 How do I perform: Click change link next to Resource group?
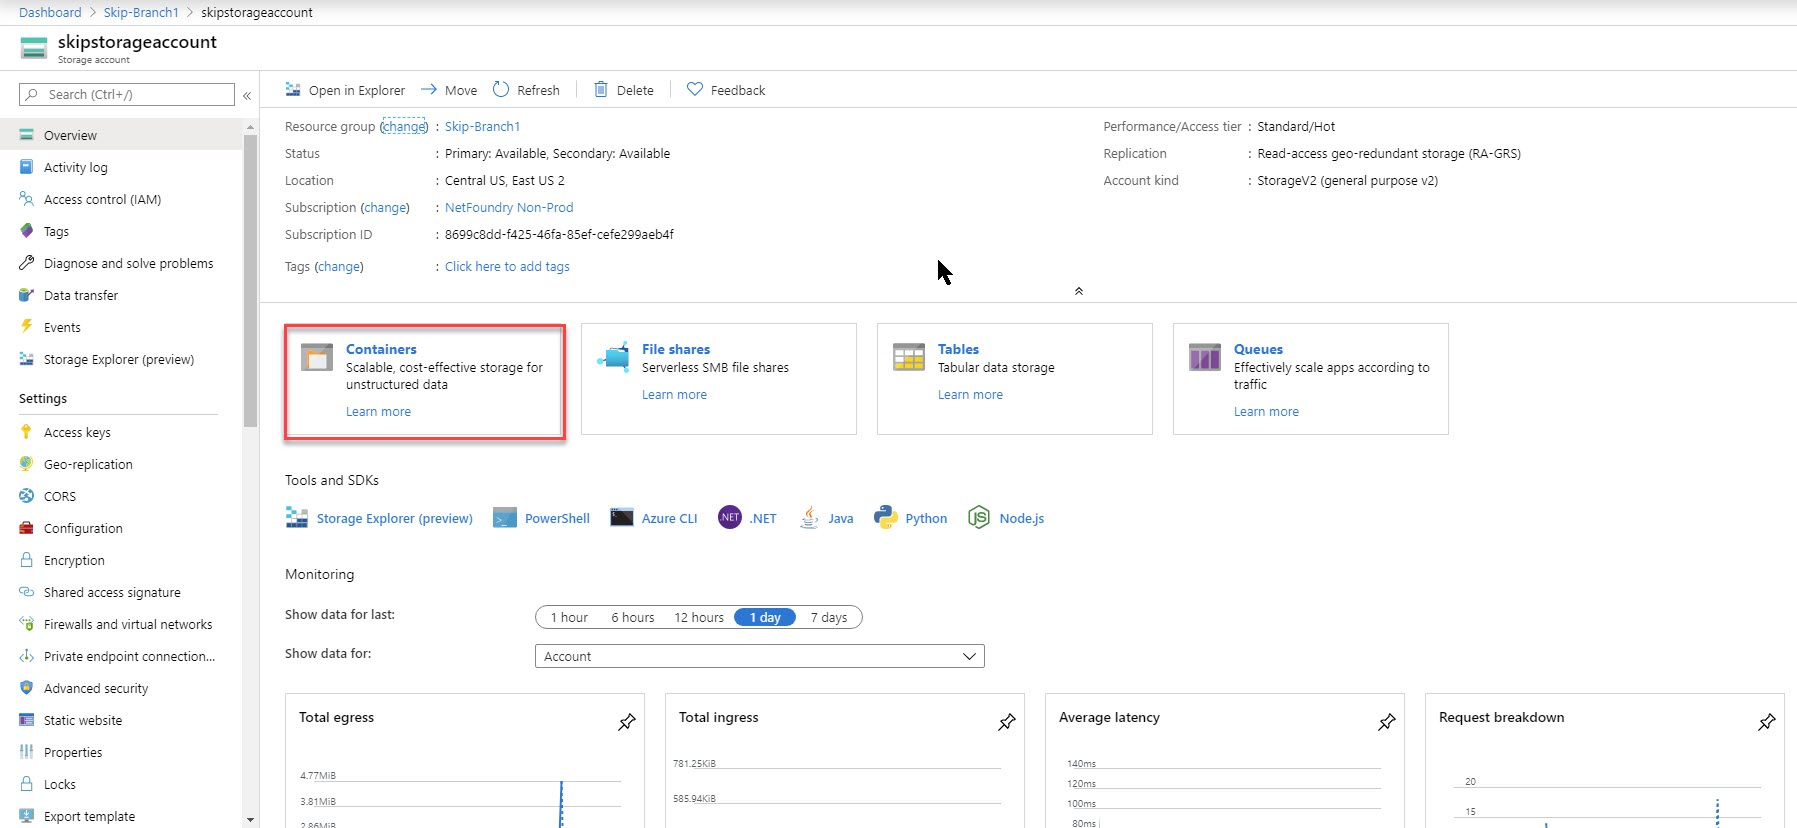pyautogui.click(x=404, y=126)
